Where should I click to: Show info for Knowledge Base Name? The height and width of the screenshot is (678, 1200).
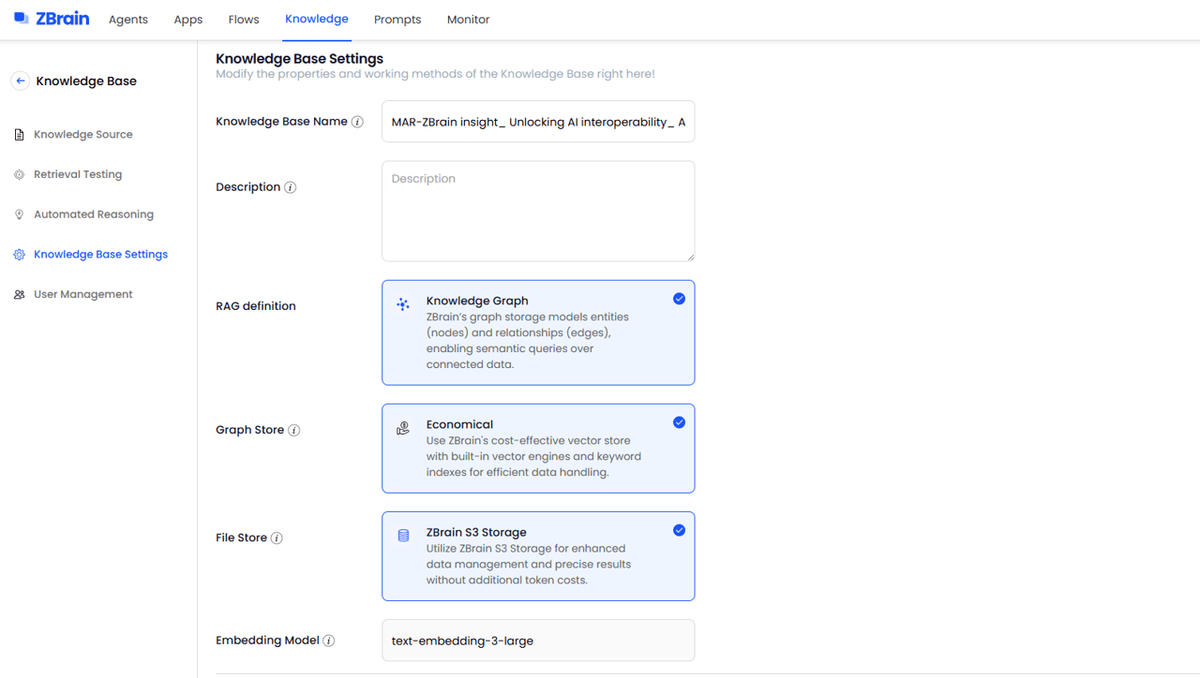358,122
